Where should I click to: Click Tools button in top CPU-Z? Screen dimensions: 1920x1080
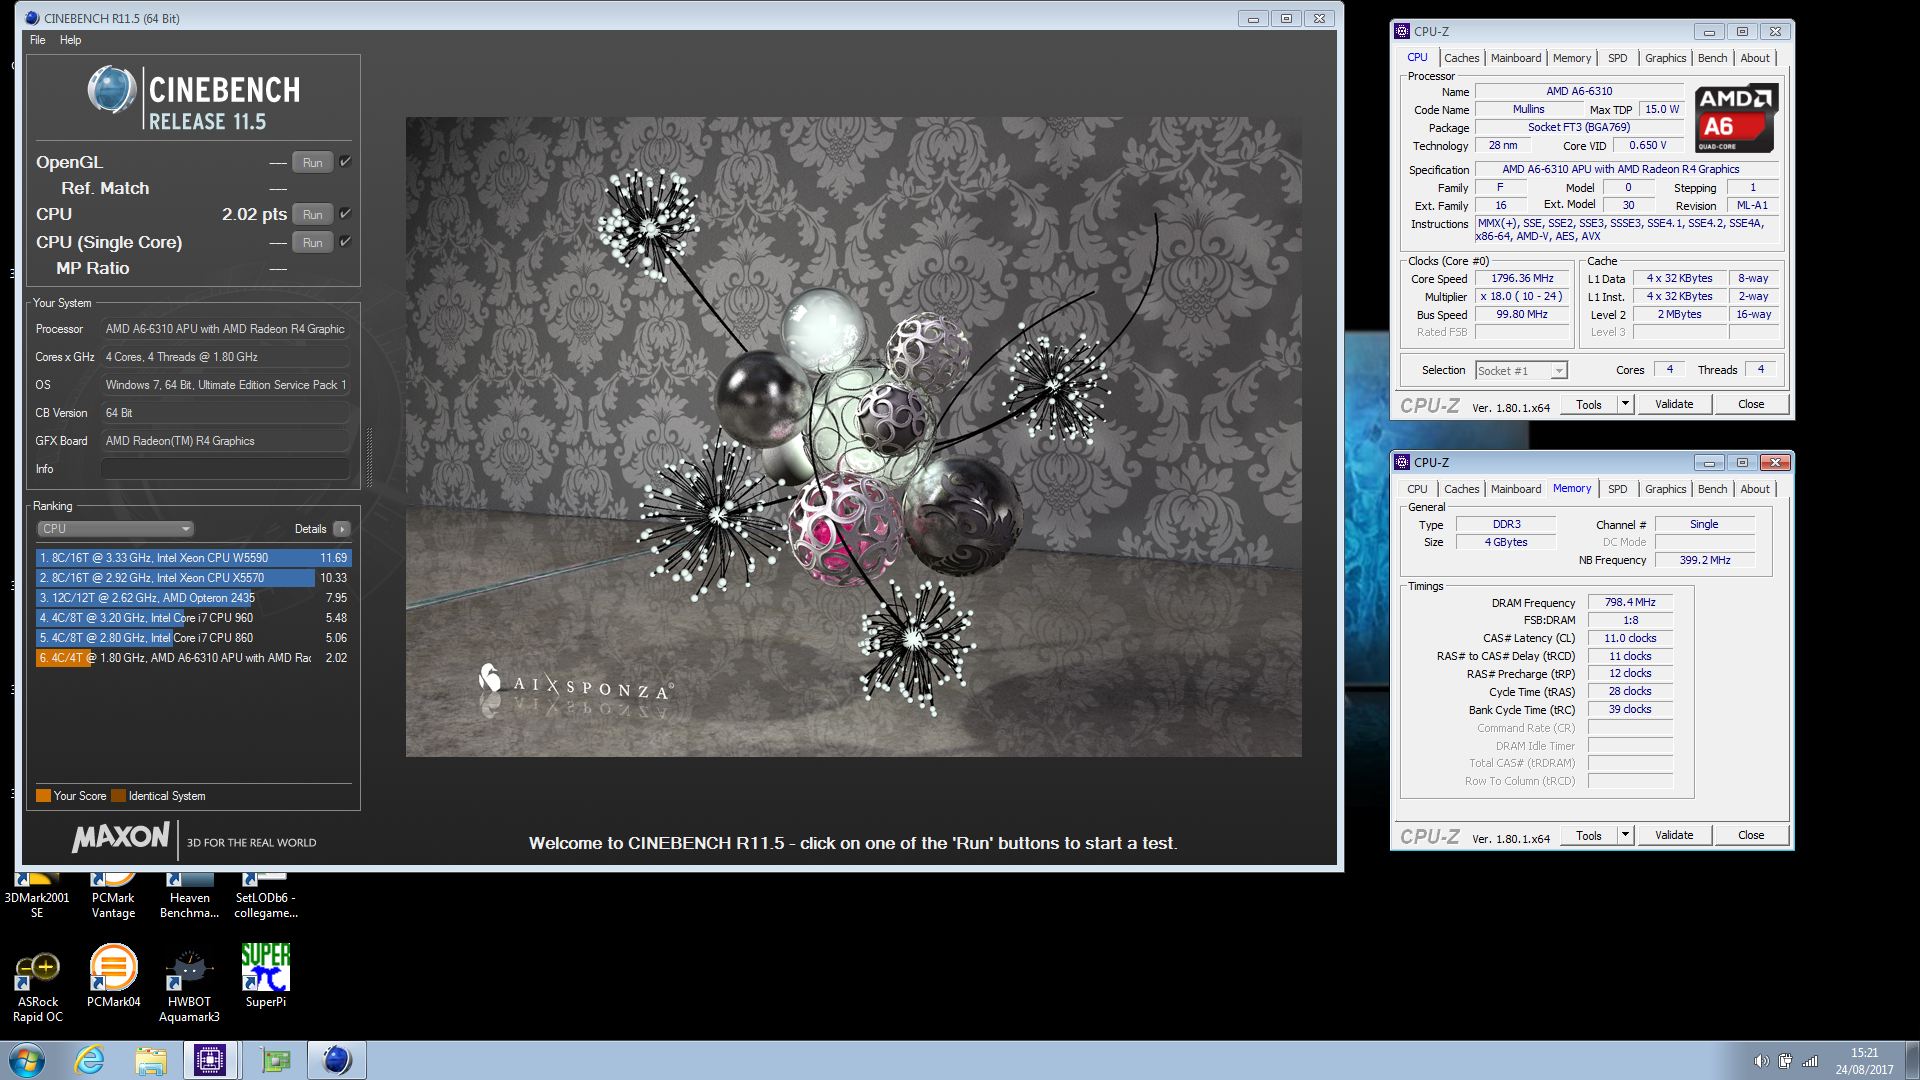click(x=1589, y=404)
